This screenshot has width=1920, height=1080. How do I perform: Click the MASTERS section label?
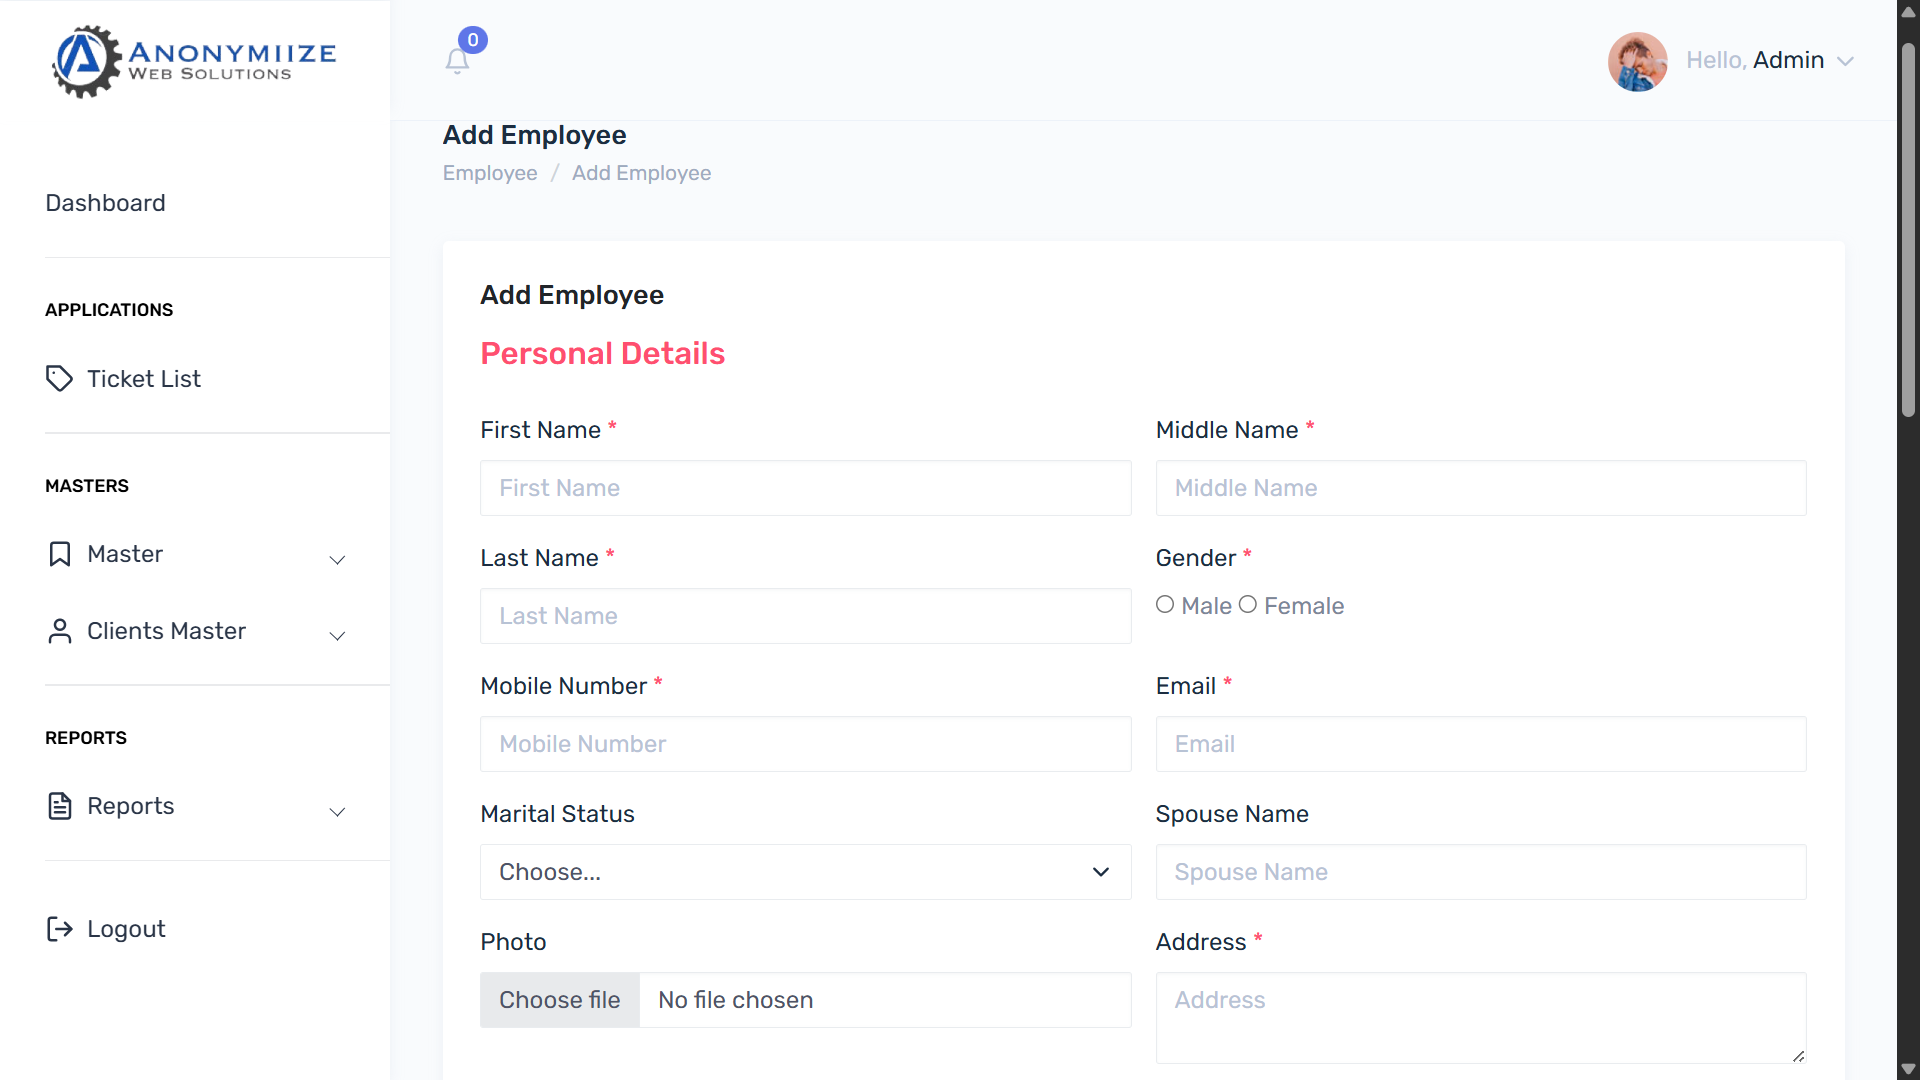(87, 486)
